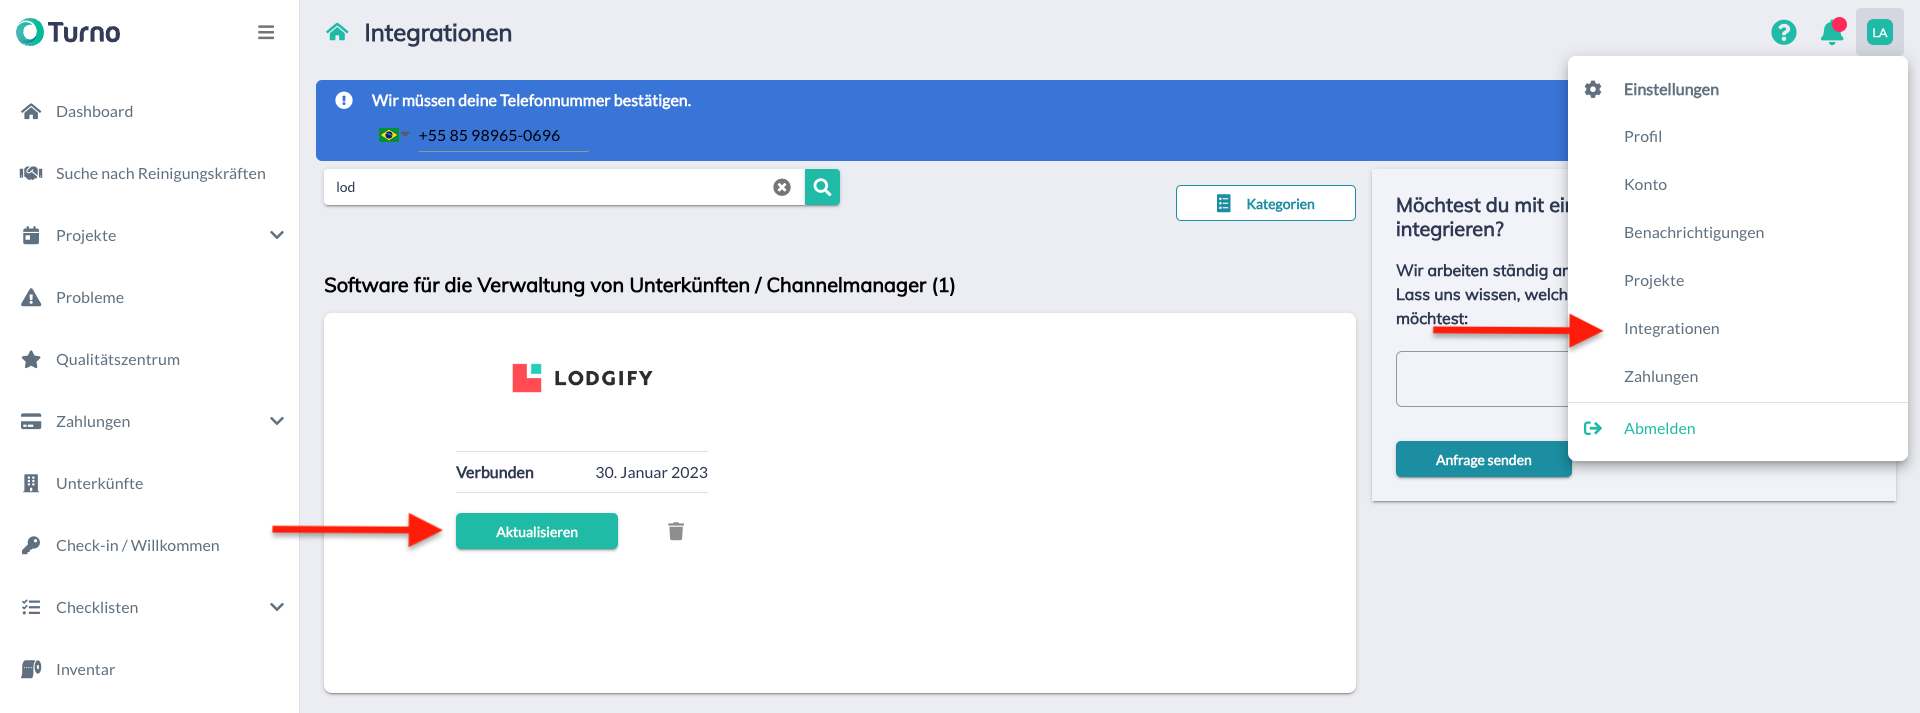The image size is (1920, 713).
Task: Expand the Projekte sidebar chevron
Action: click(x=277, y=235)
